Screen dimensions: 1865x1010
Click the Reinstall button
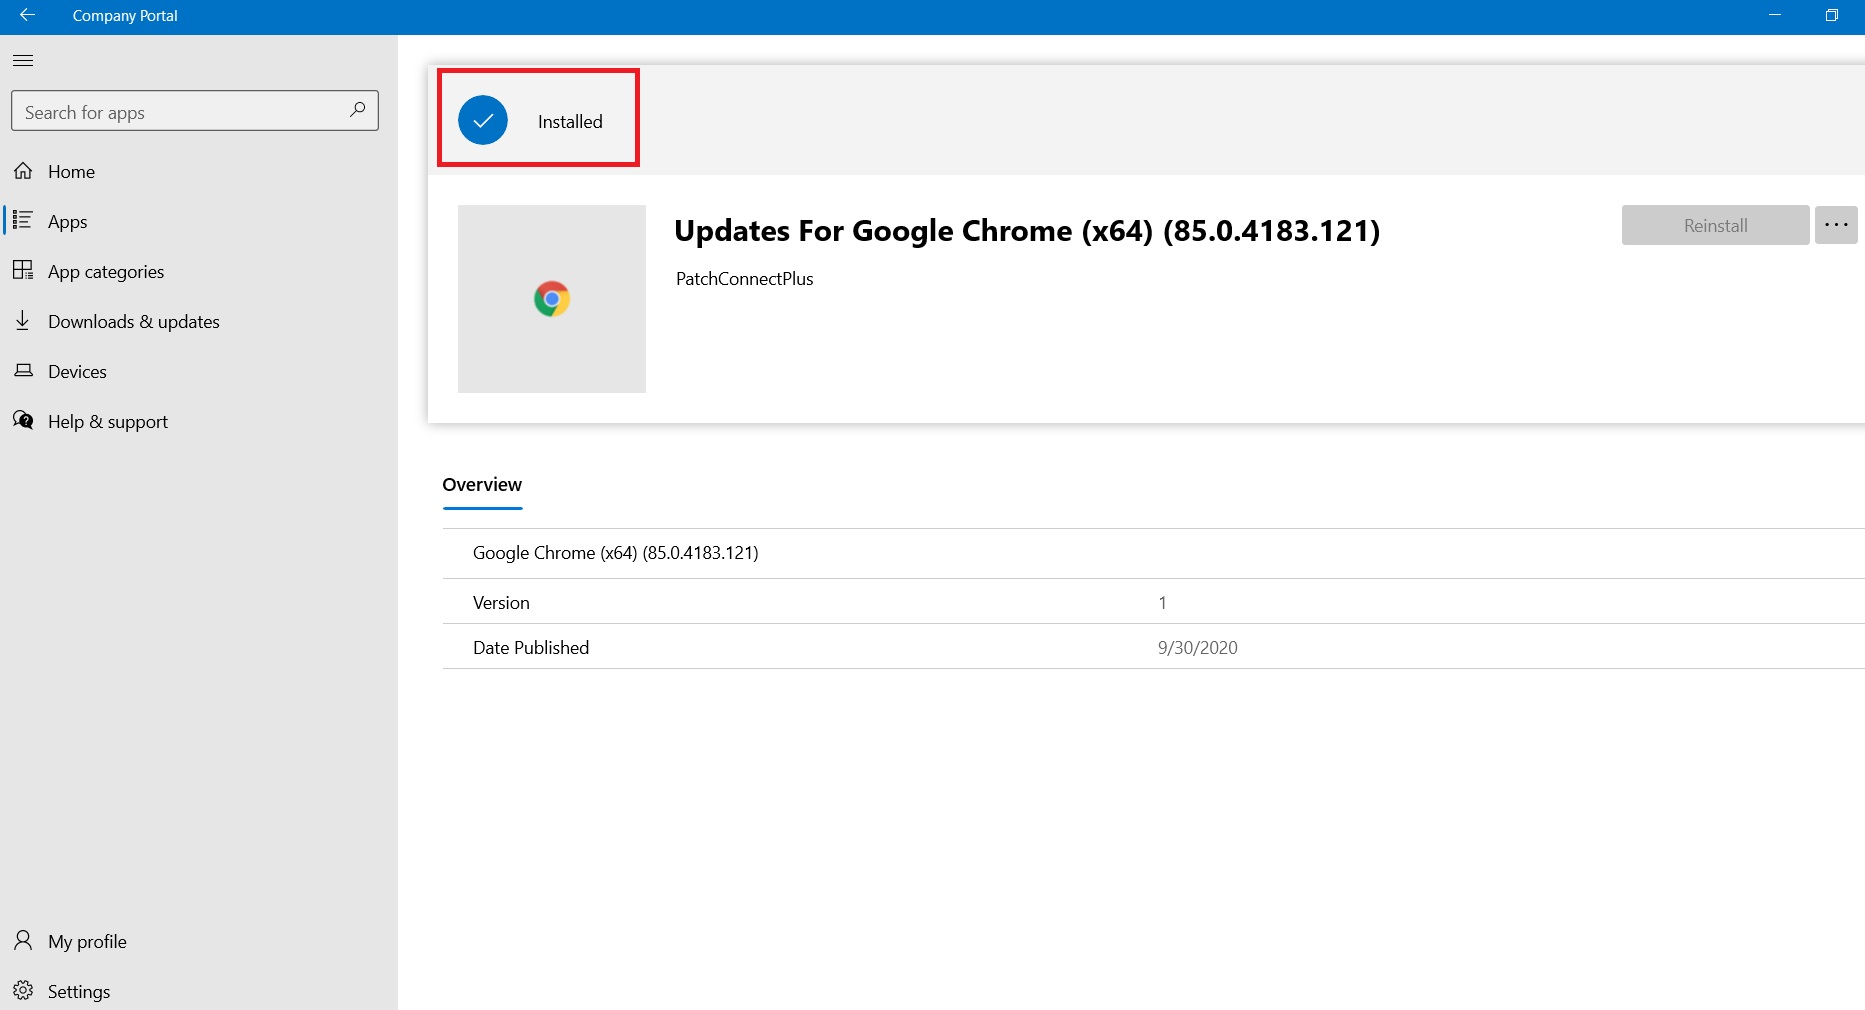coord(1715,225)
